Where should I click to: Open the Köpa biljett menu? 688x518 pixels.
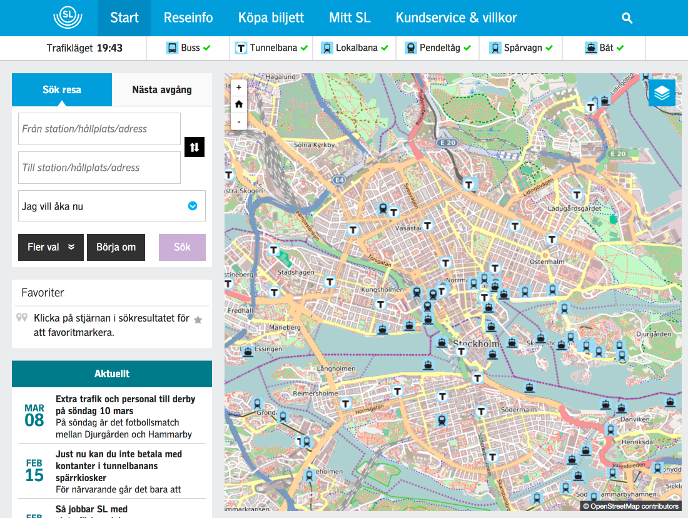point(271,18)
